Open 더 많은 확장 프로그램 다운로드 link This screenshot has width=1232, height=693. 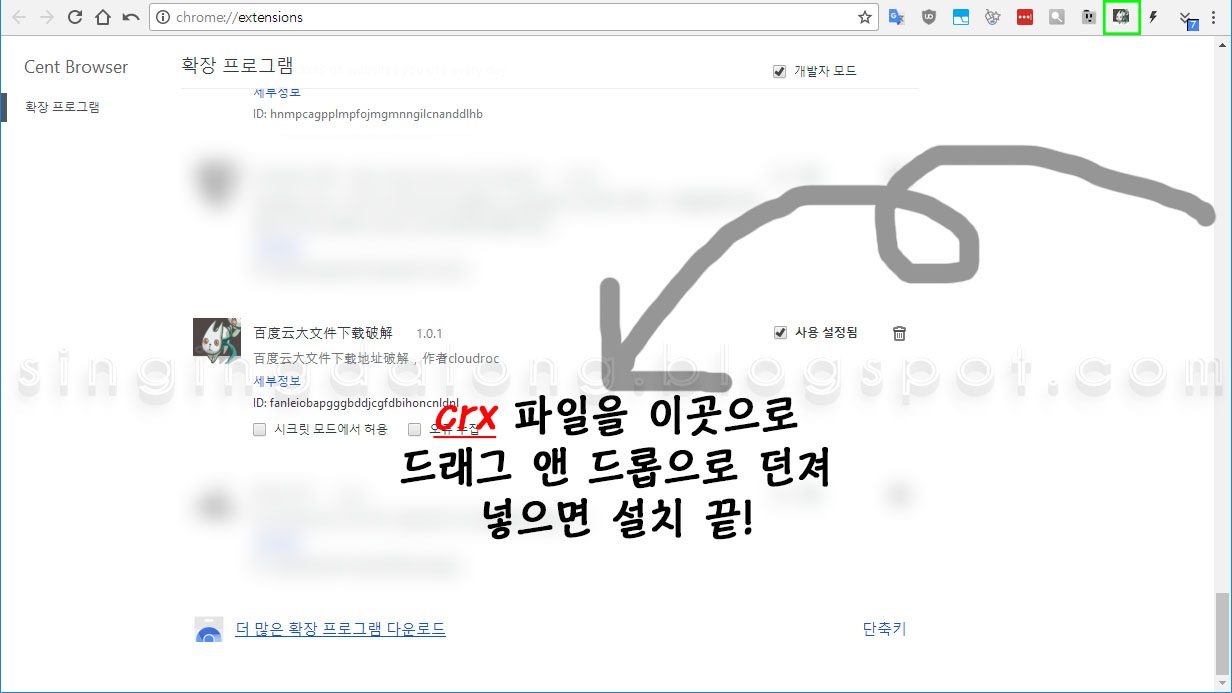pyautogui.click(x=340, y=629)
